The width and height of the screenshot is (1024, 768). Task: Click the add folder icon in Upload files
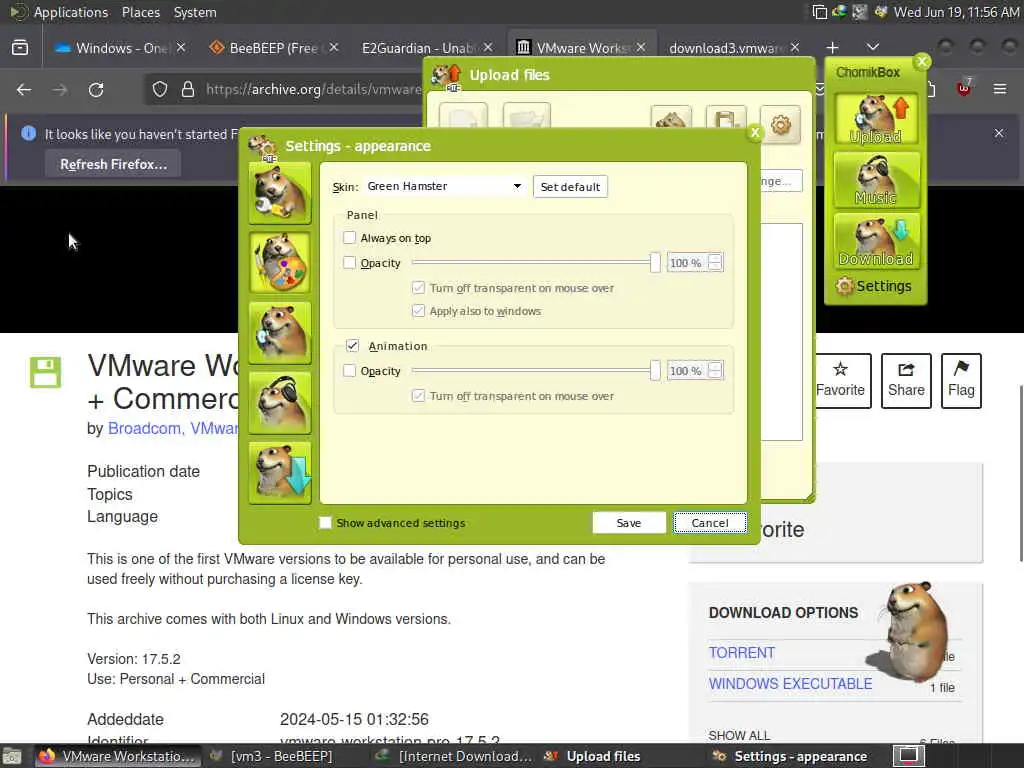[x=526, y=116]
